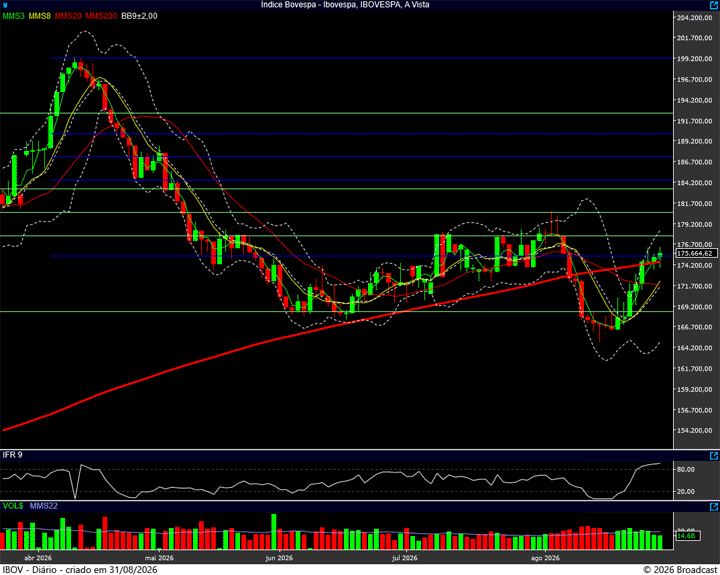The image size is (720, 575).
Task: Click the 176.700,00 price axis label
Action: pyautogui.click(x=694, y=244)
